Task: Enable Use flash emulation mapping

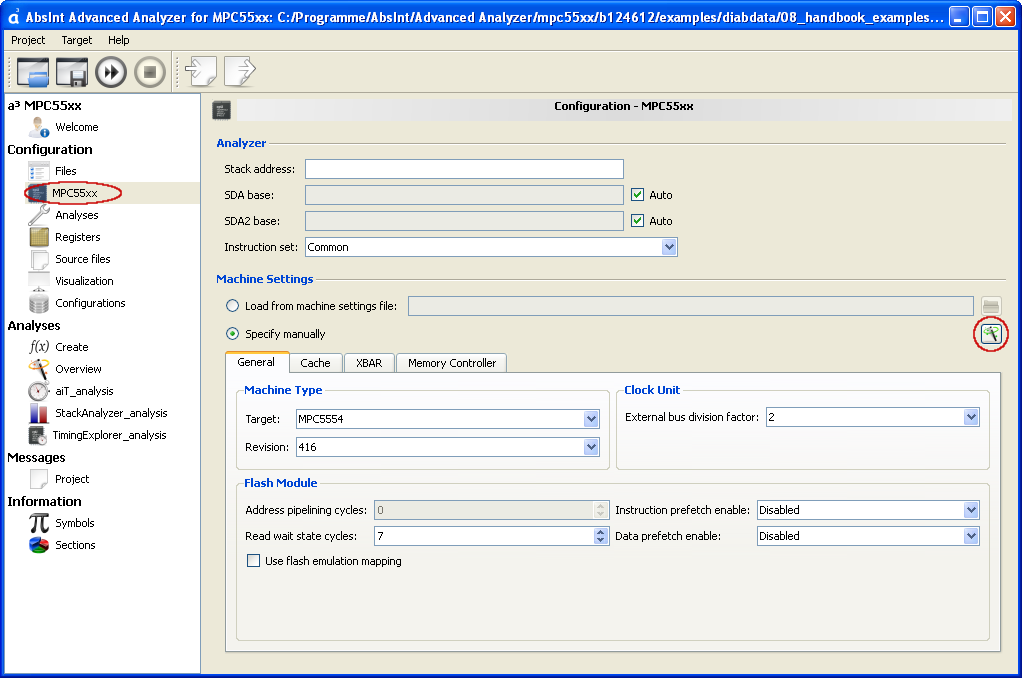Action: (x=254, y=561)
